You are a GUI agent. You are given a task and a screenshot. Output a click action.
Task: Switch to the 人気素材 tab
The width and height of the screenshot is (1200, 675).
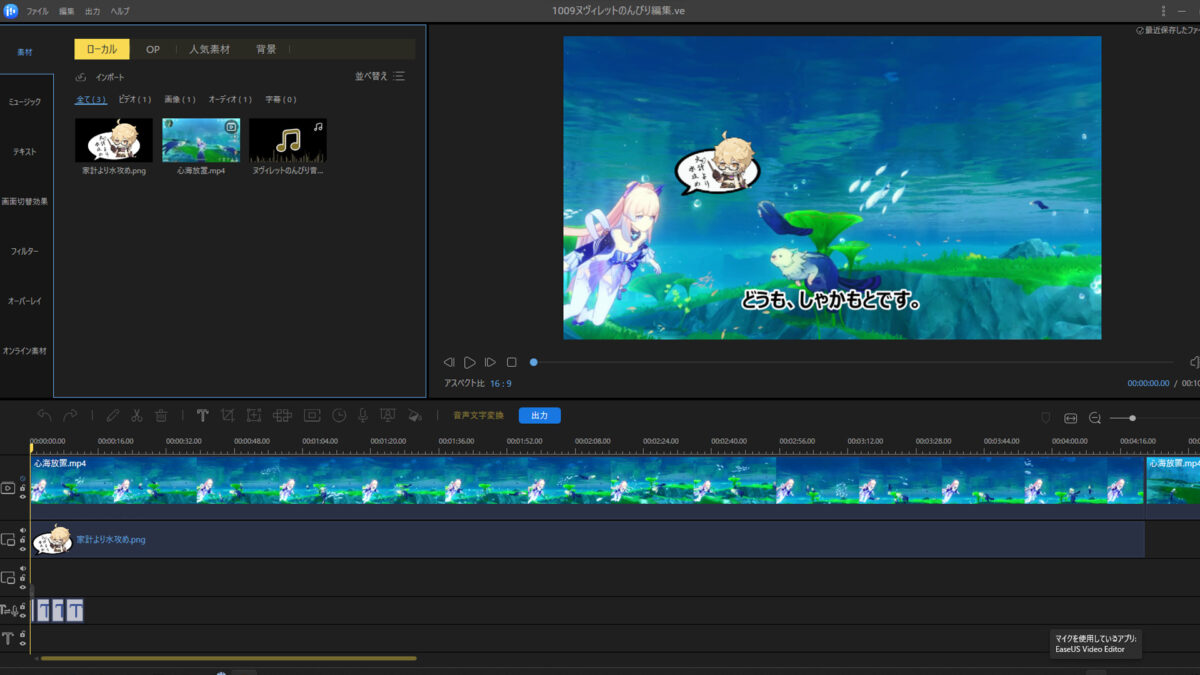209,49
